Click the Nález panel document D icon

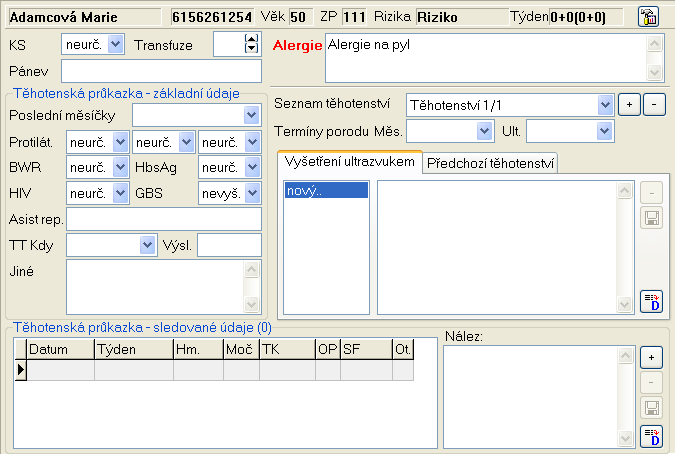[651, 435]
